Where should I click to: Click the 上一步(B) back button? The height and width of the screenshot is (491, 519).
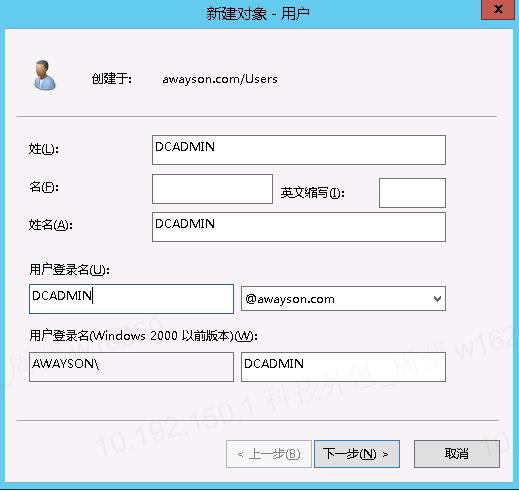[x=269, y=454]
